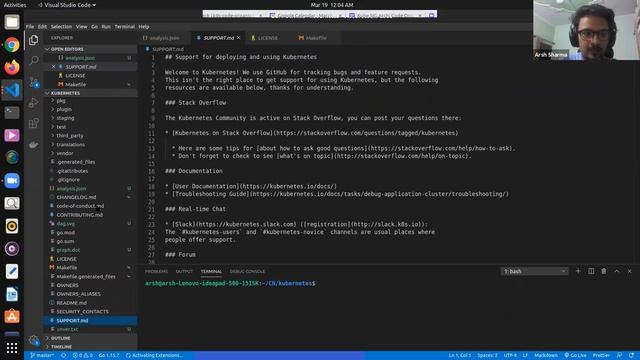Switch to the Makefile editor tab
This screenshot has height=360, width=640.
pos(316,38)
